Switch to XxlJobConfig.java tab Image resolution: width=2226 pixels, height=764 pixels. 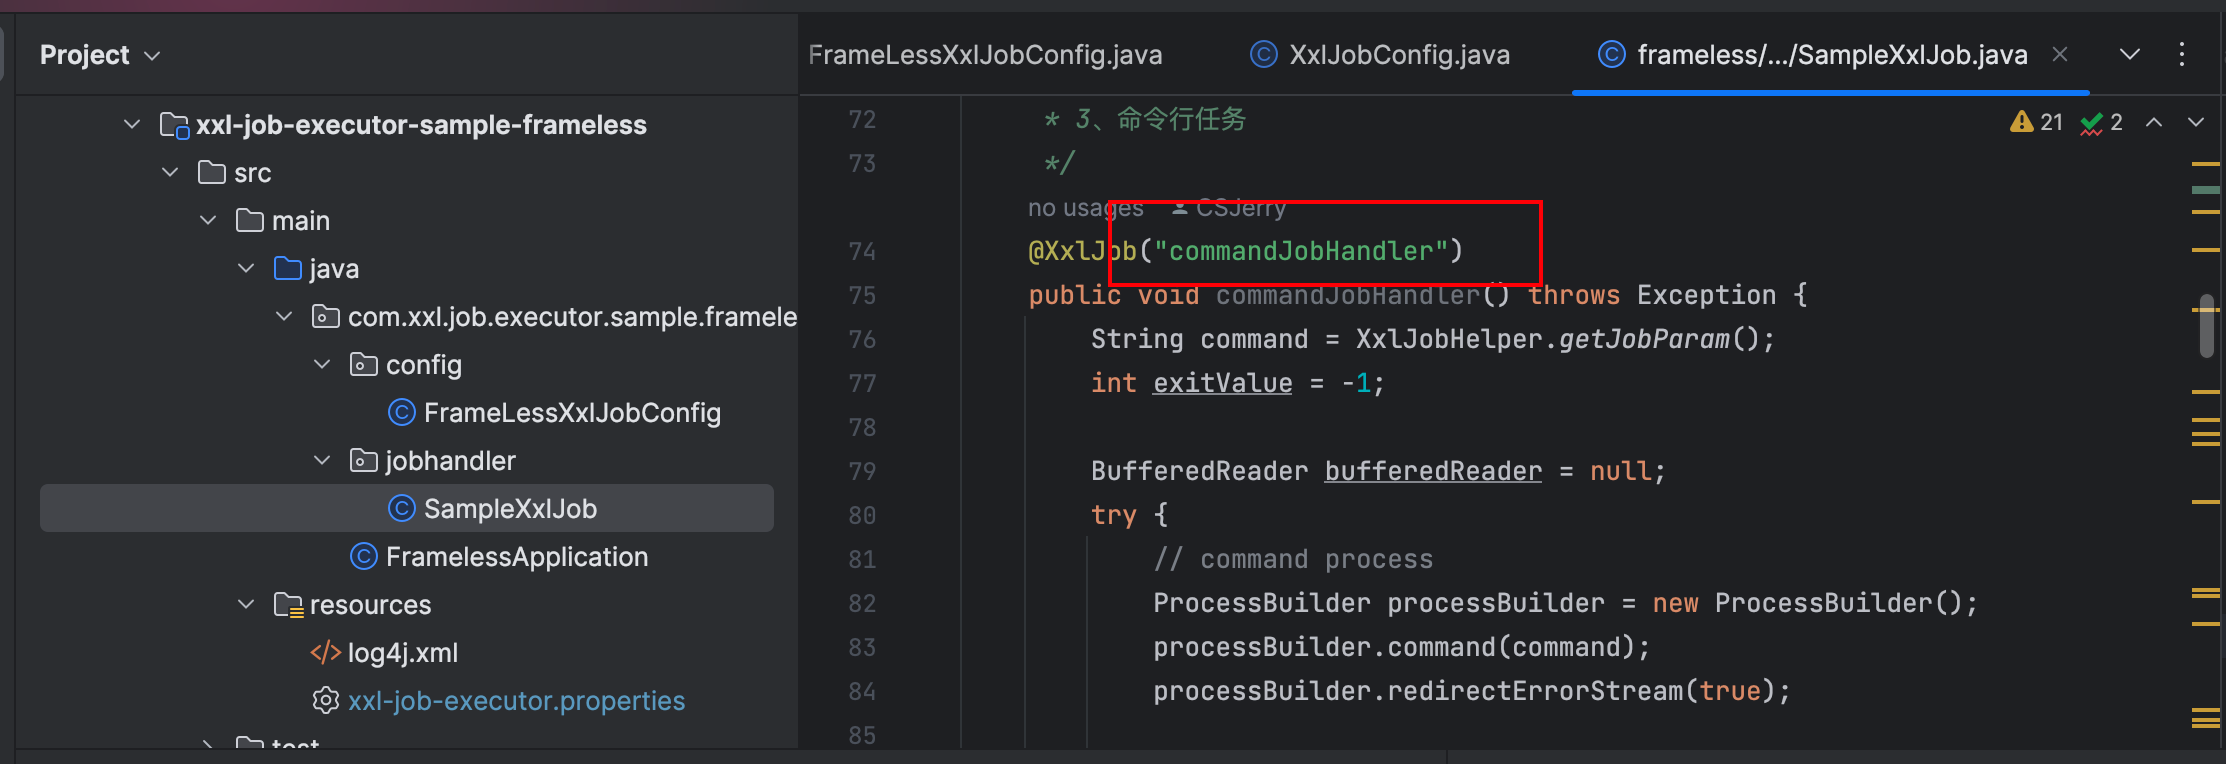1399,54
